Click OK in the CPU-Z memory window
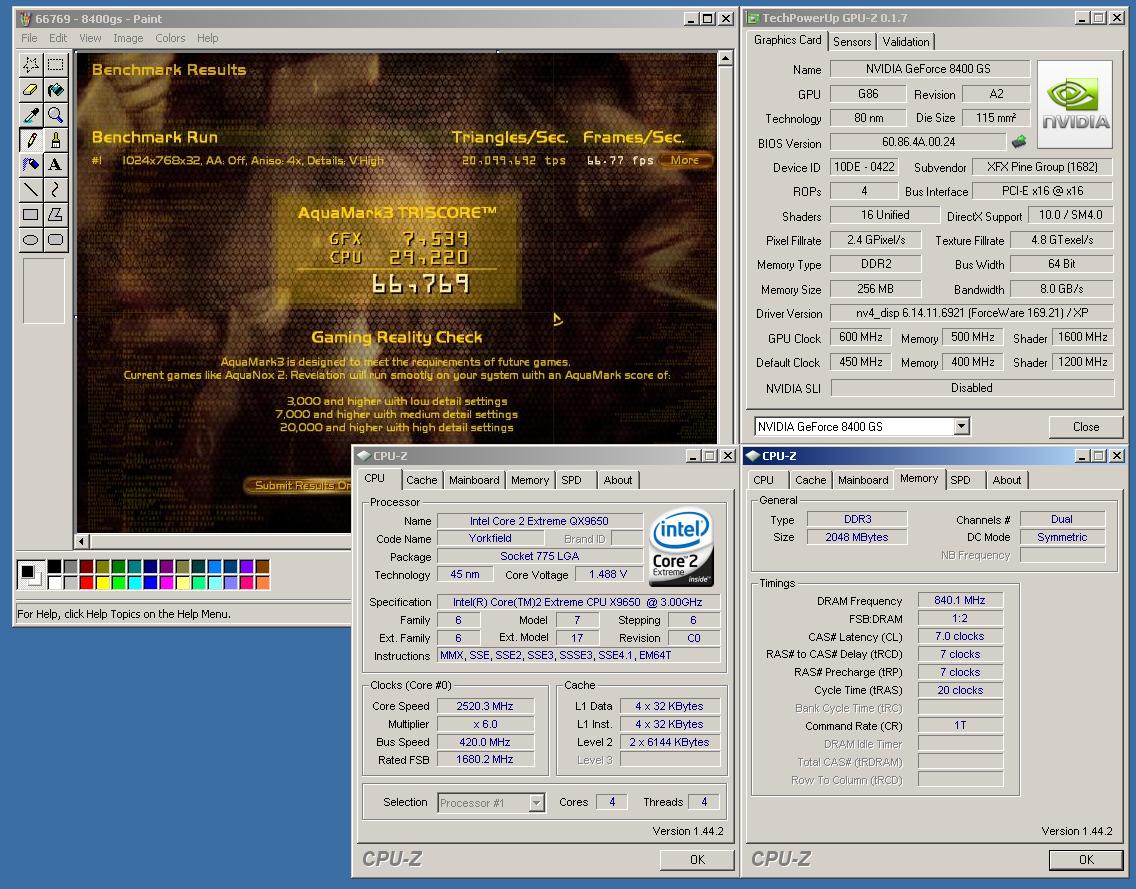Screen dimensions: 1136x889 click(x=1086, y=859)
